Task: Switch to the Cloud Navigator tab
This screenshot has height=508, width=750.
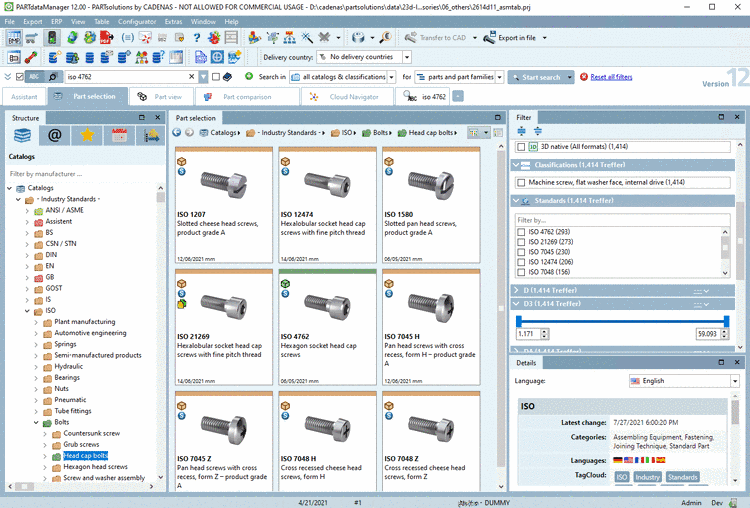Action: (x=347, y=97)
